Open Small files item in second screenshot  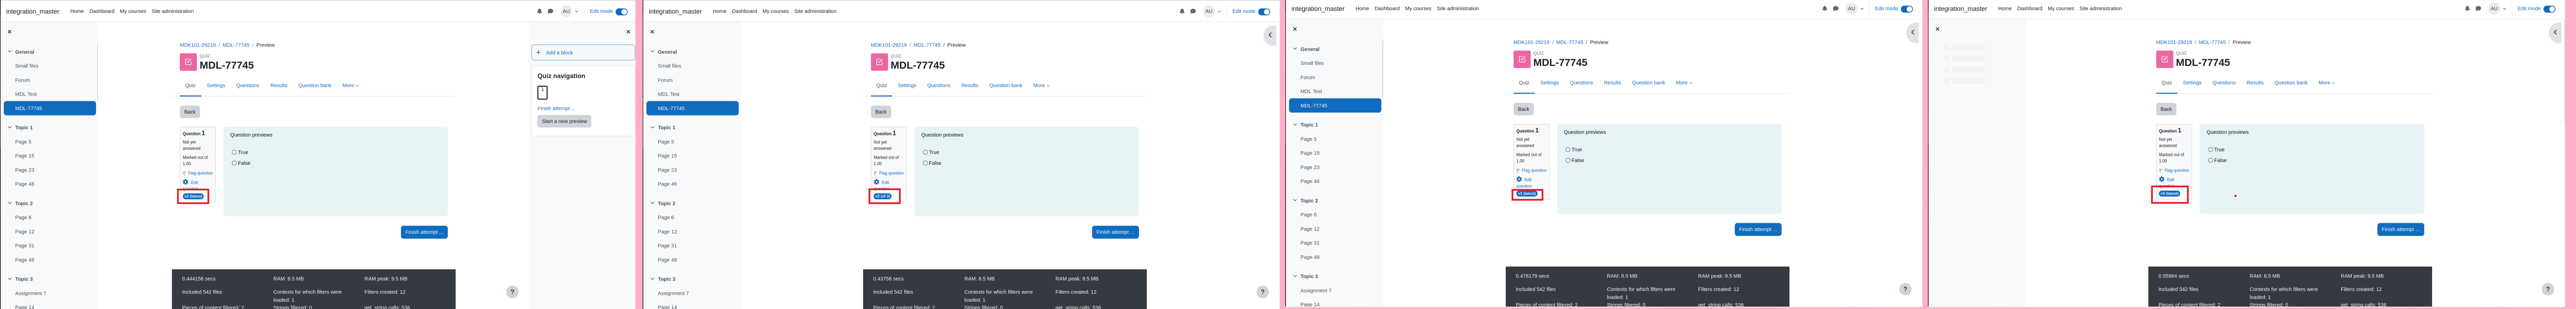click(670, 66)
